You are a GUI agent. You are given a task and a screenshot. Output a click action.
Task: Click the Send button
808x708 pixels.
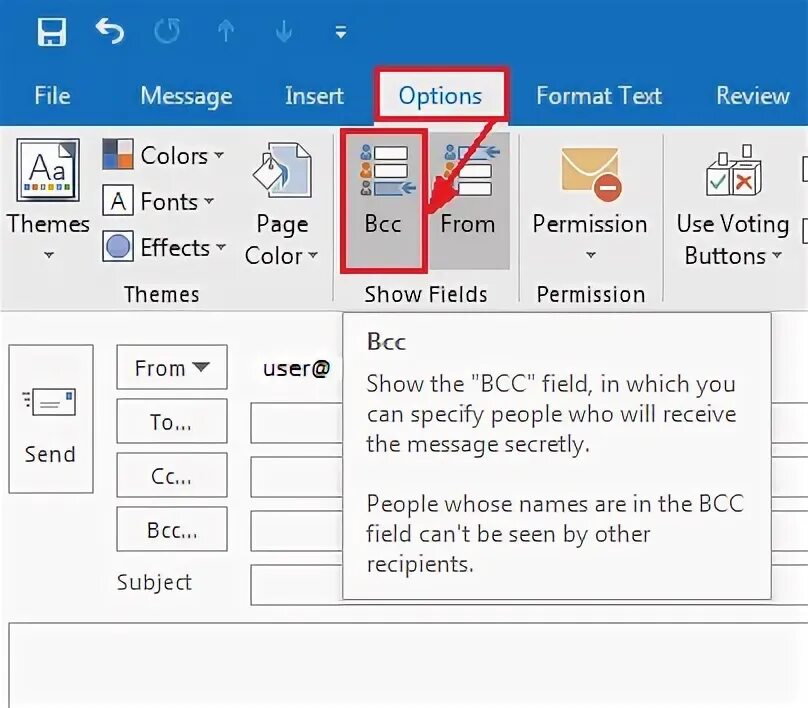tap(50, 418)
